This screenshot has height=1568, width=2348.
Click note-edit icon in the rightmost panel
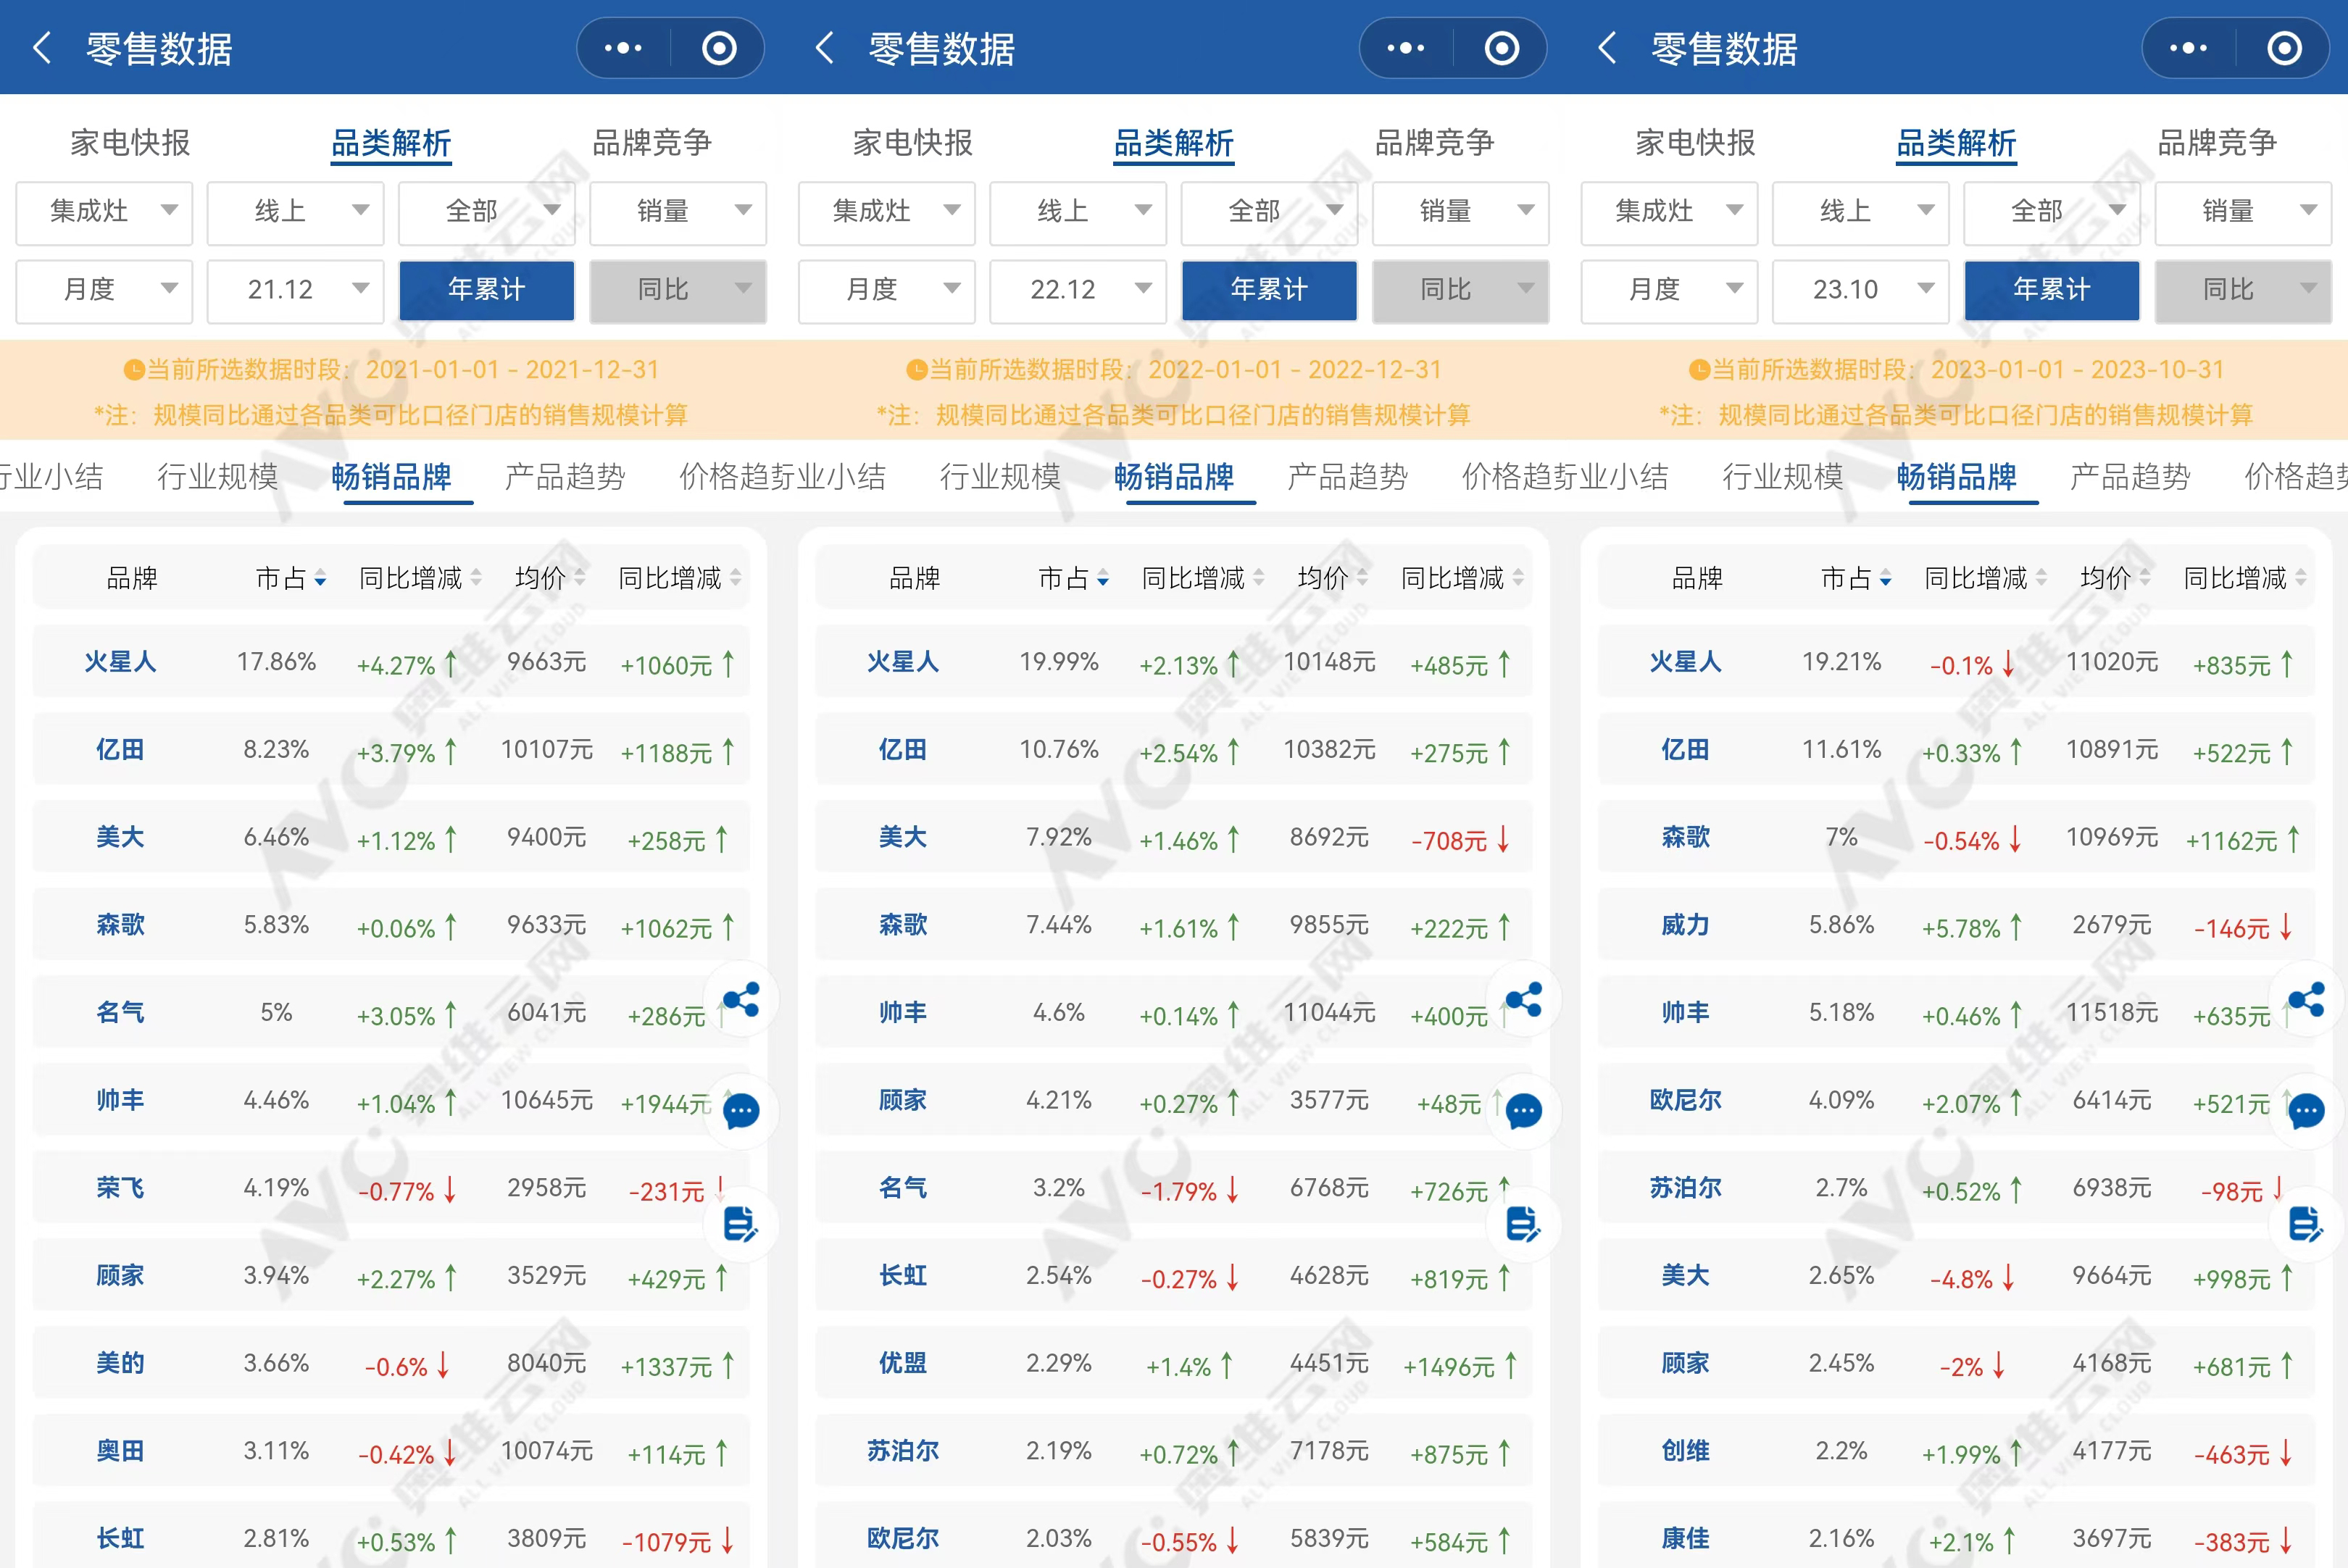[2306, 1223]
